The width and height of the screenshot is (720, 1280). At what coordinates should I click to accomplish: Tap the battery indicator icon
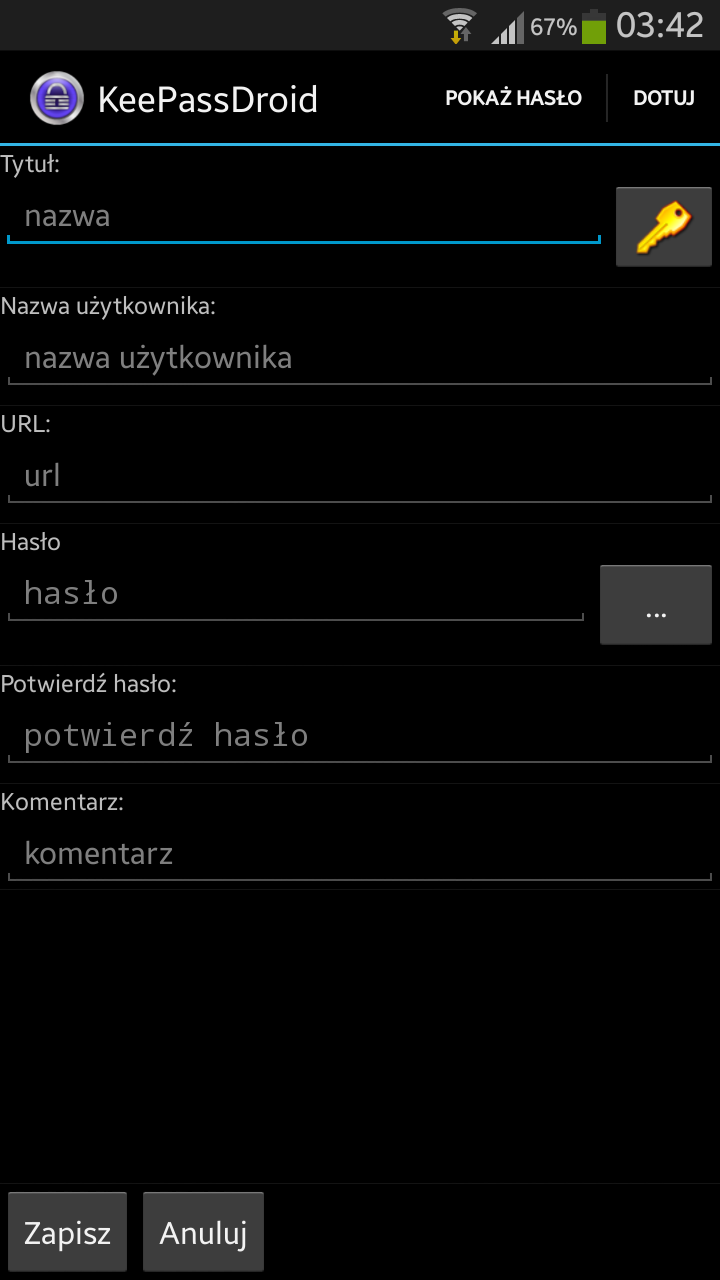(594, 26)
